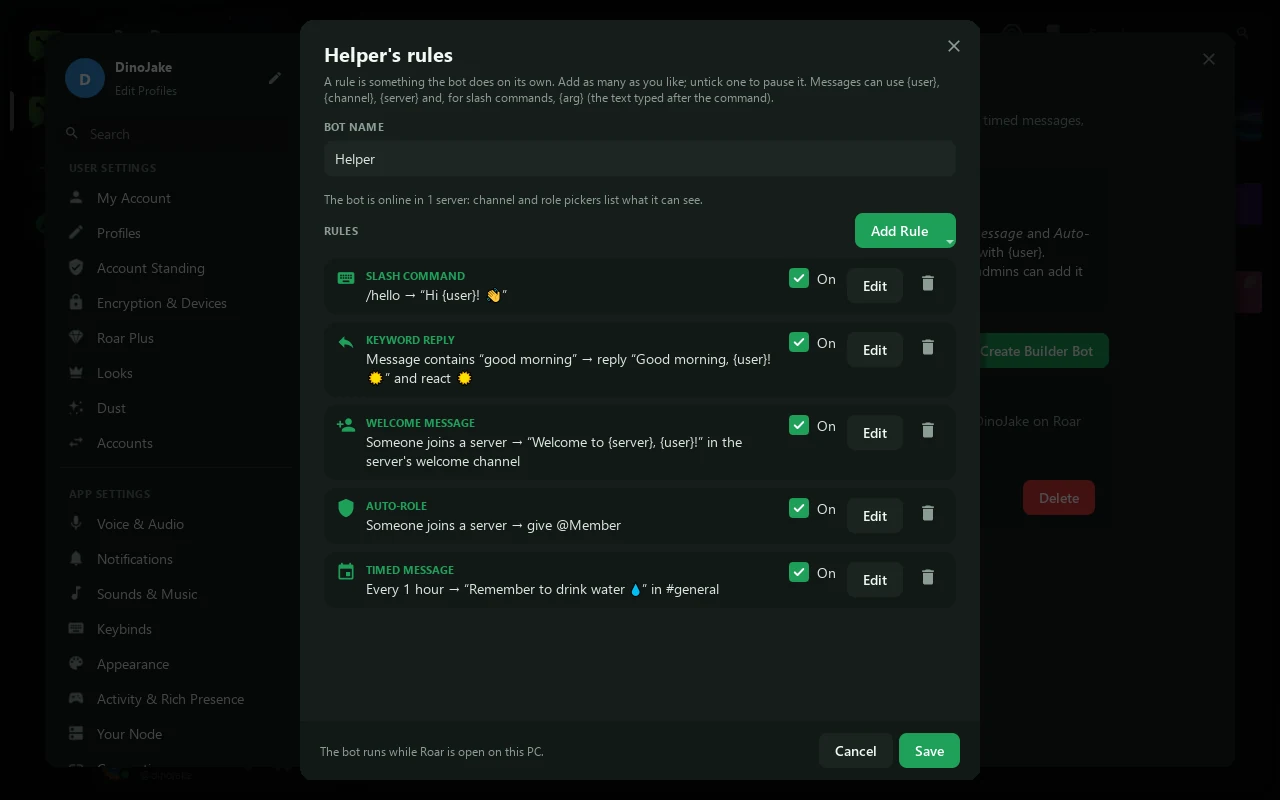
Task: Click the Keyword Reply arrow icon
Action: pos(346,342)
